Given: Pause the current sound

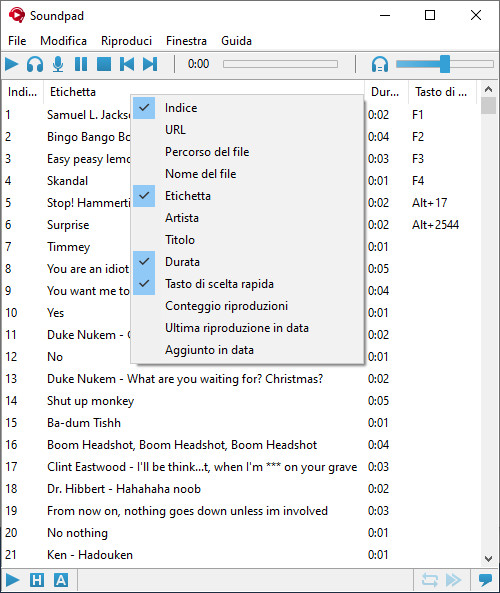Looking at the screenshot, I should pos(81,64).
